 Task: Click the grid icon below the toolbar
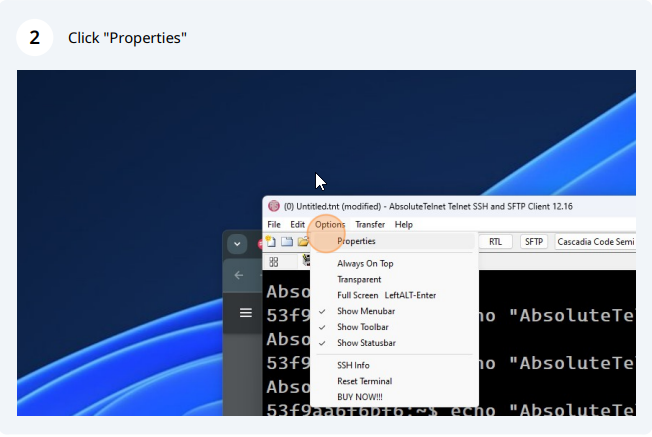coord(274,262)
